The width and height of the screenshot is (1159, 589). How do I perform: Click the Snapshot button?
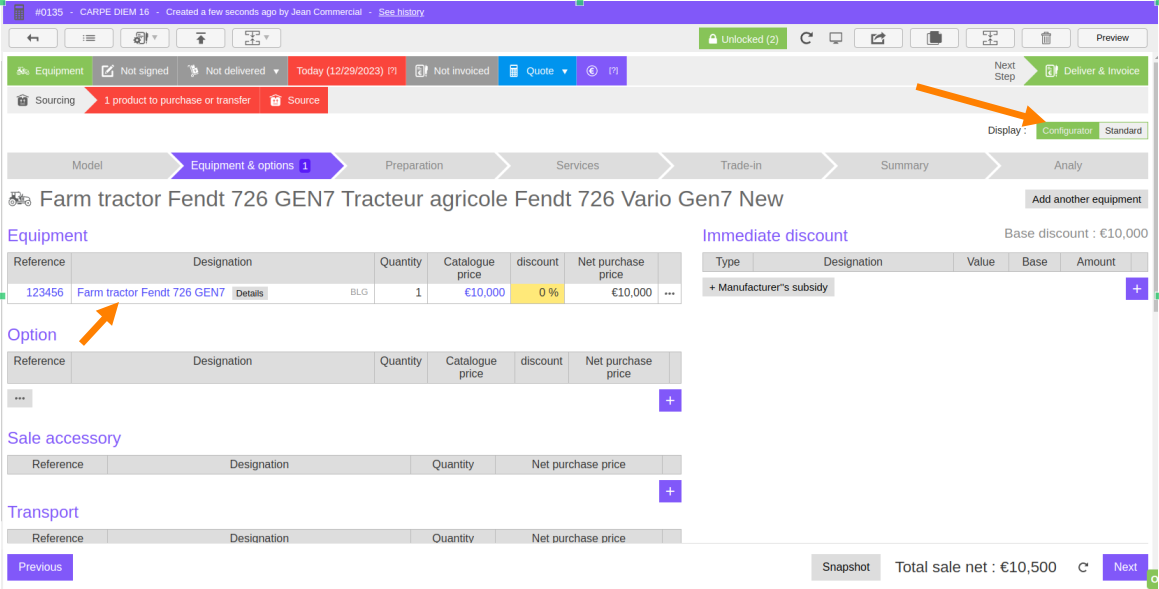[x=846, y=567]
